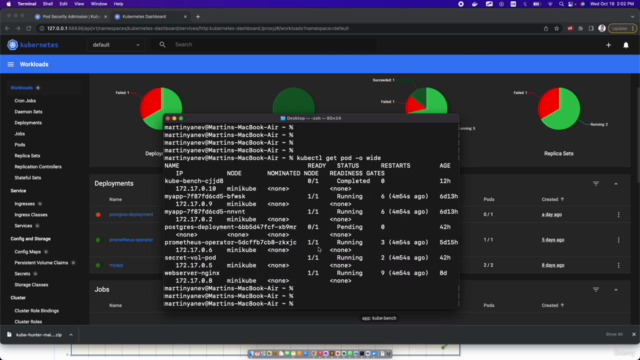
Task: Click the plus create resource icon
Action: tap(609, 45)
